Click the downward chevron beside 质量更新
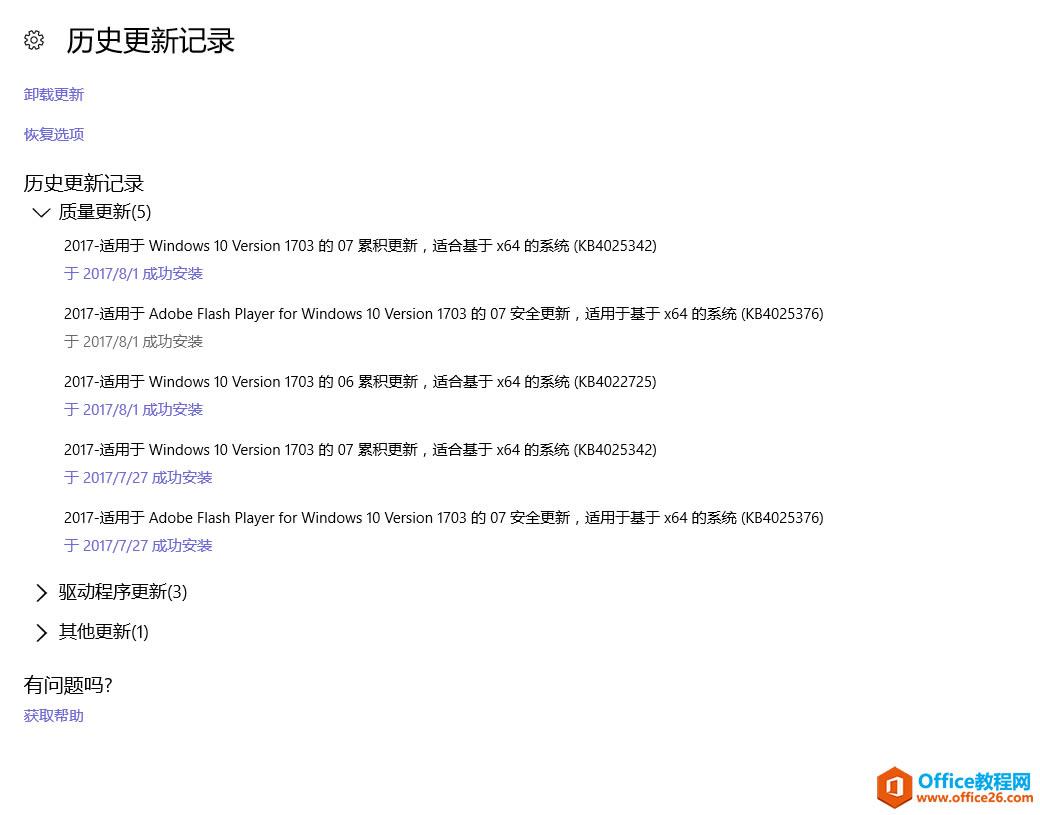Viewport: 1040px width, 815px height. coord(41,212)
